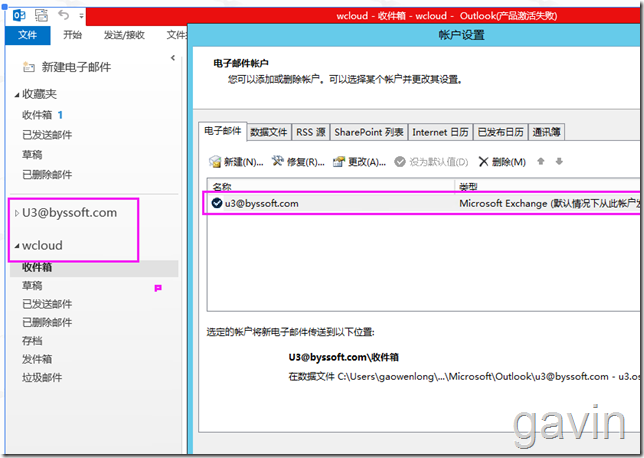Open 已删除邮件 under 收藏夹
This screenshot has height=458, width=644.
[47, 175]
